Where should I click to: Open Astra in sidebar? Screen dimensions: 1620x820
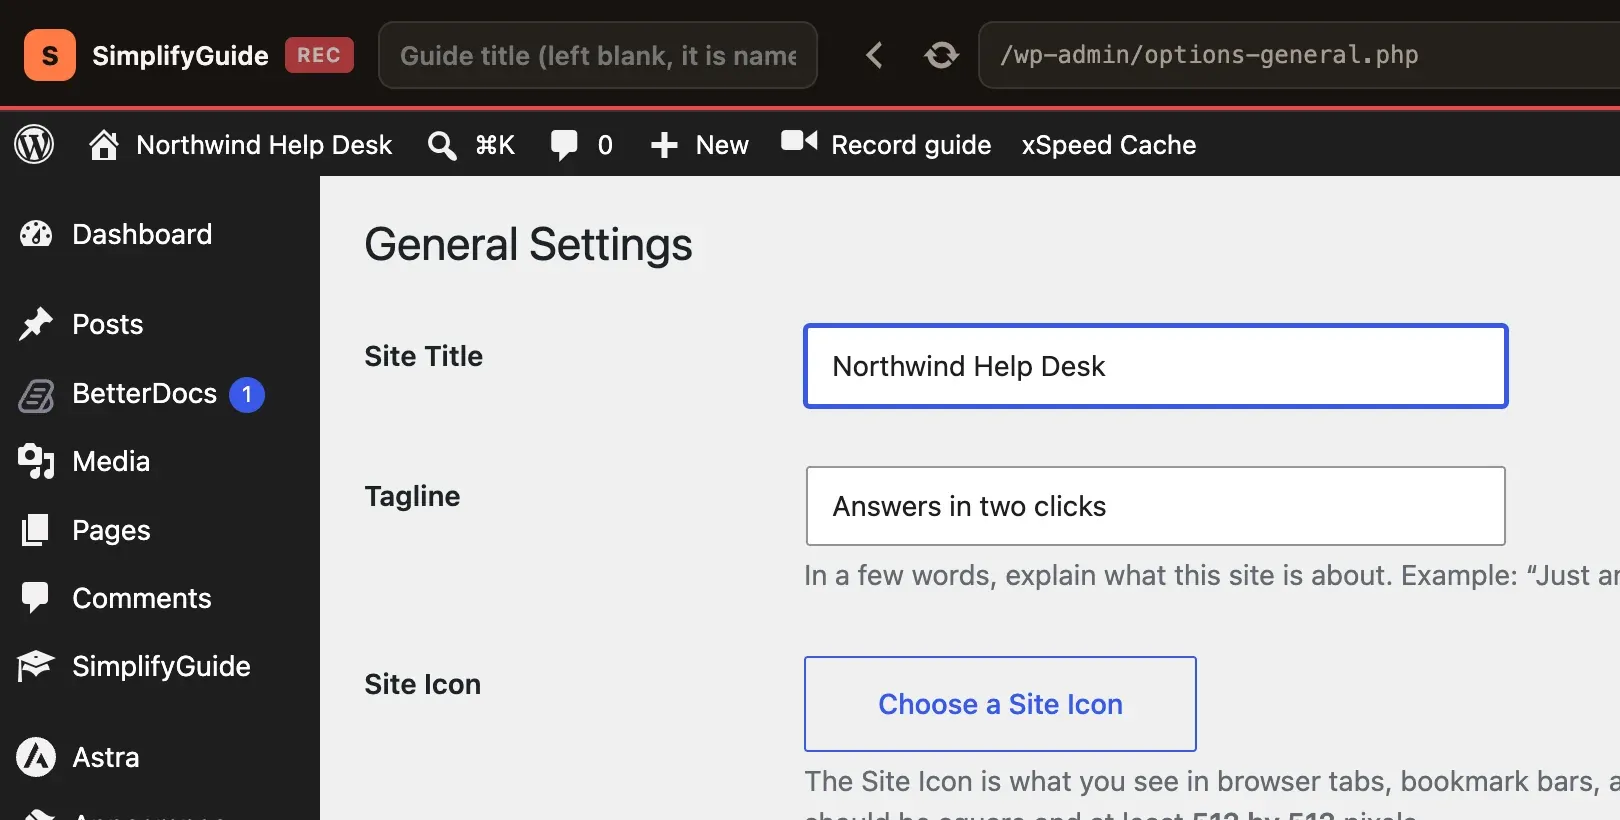[106, 757]
